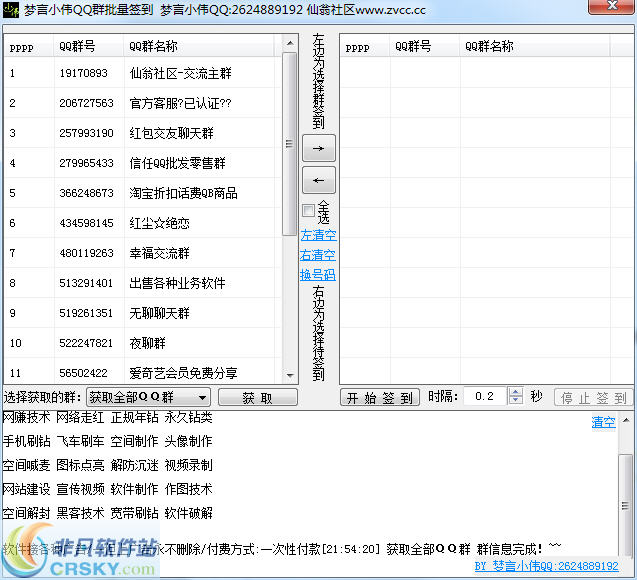
Task: Click left list PPPP column header
Action: [x=29, y=46]
